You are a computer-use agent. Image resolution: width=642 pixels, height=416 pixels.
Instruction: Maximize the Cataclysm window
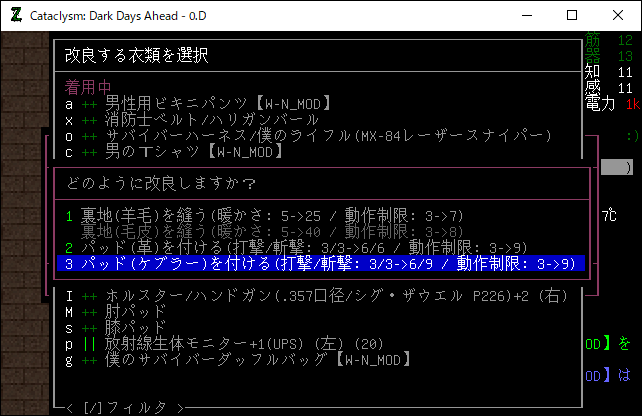tap(571, 15)
